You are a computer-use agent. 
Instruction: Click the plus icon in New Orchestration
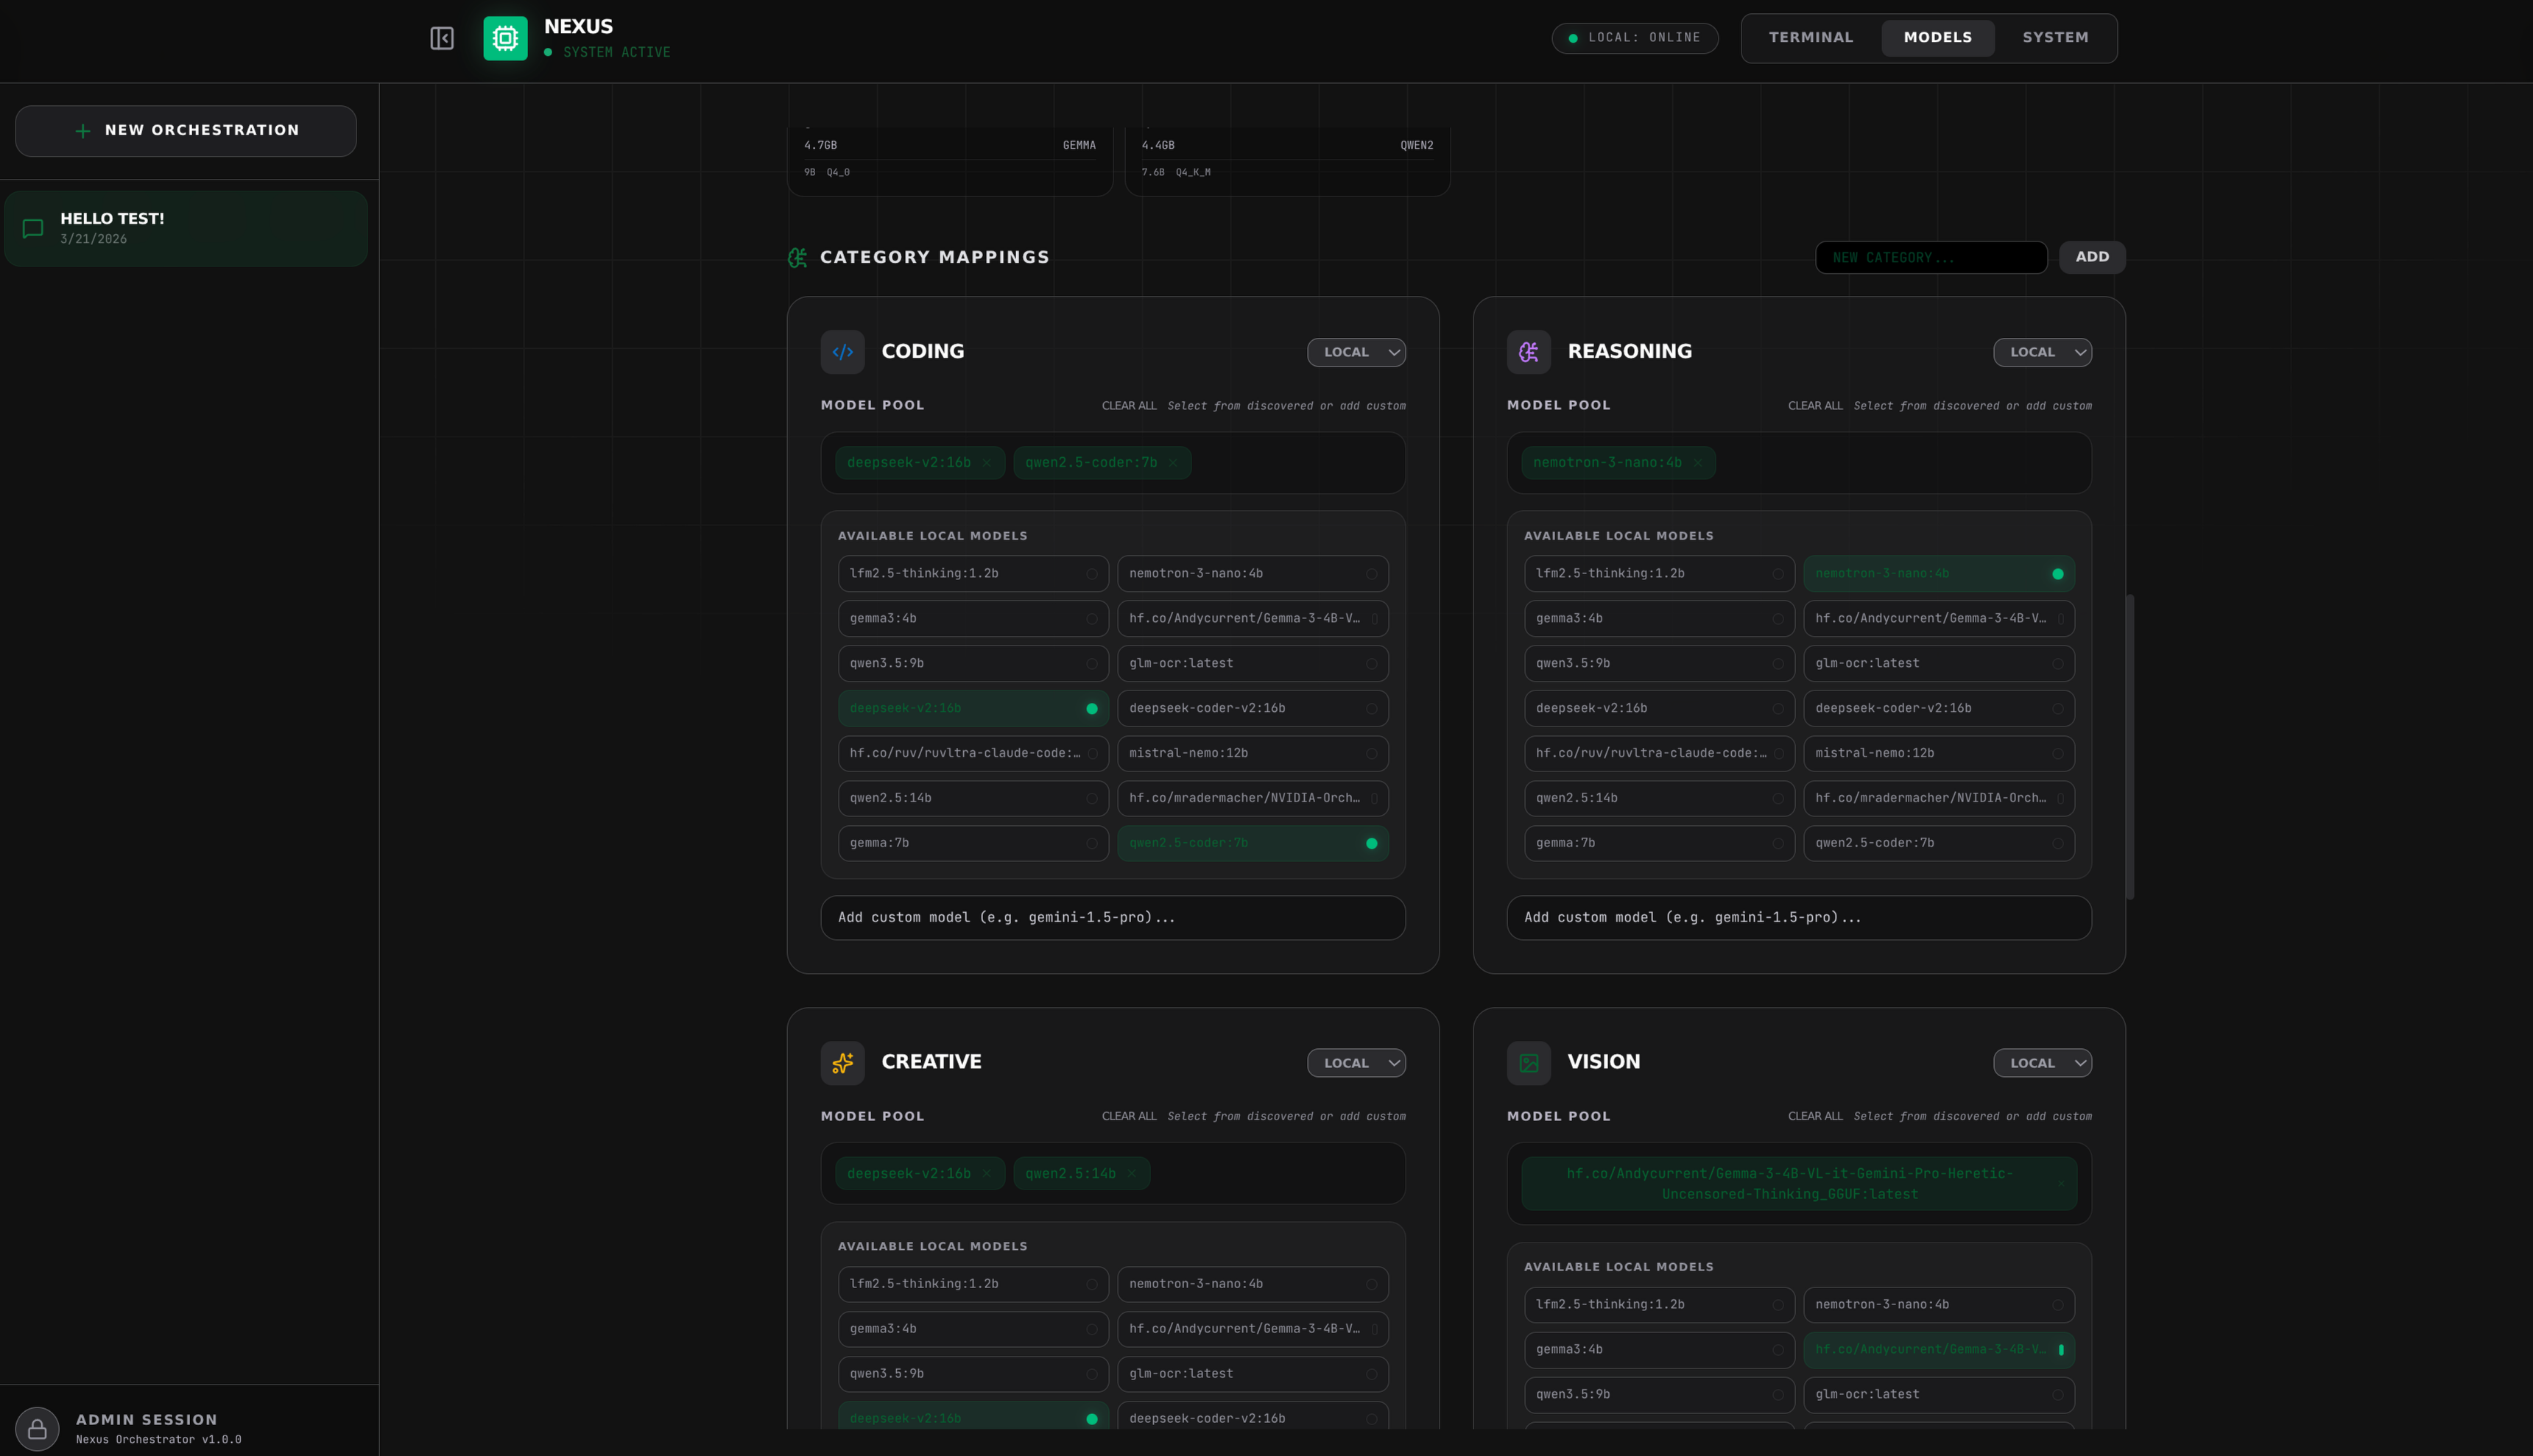(83, 131)
